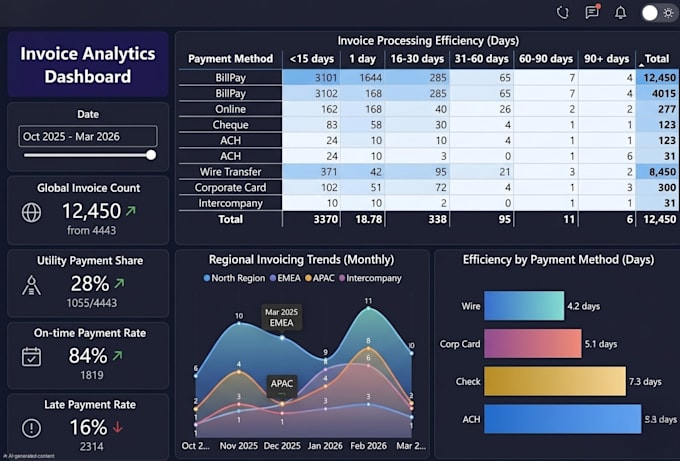Image resolution: width=680 pixels, height=461 pixels.
Task: Toggle Intercompany legend item
Action: click(370, 278)
